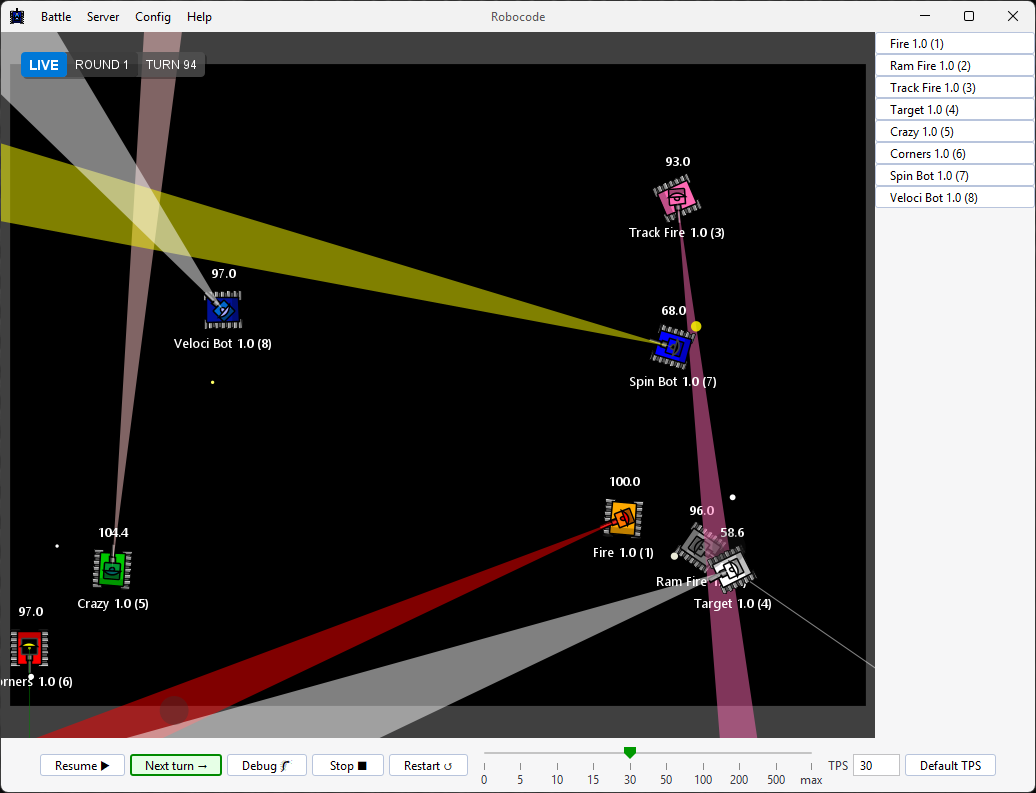The width and height of the screenshot is (1036, 793).
Task: Select the orange Fire tank
Action: tap(624, 517)
